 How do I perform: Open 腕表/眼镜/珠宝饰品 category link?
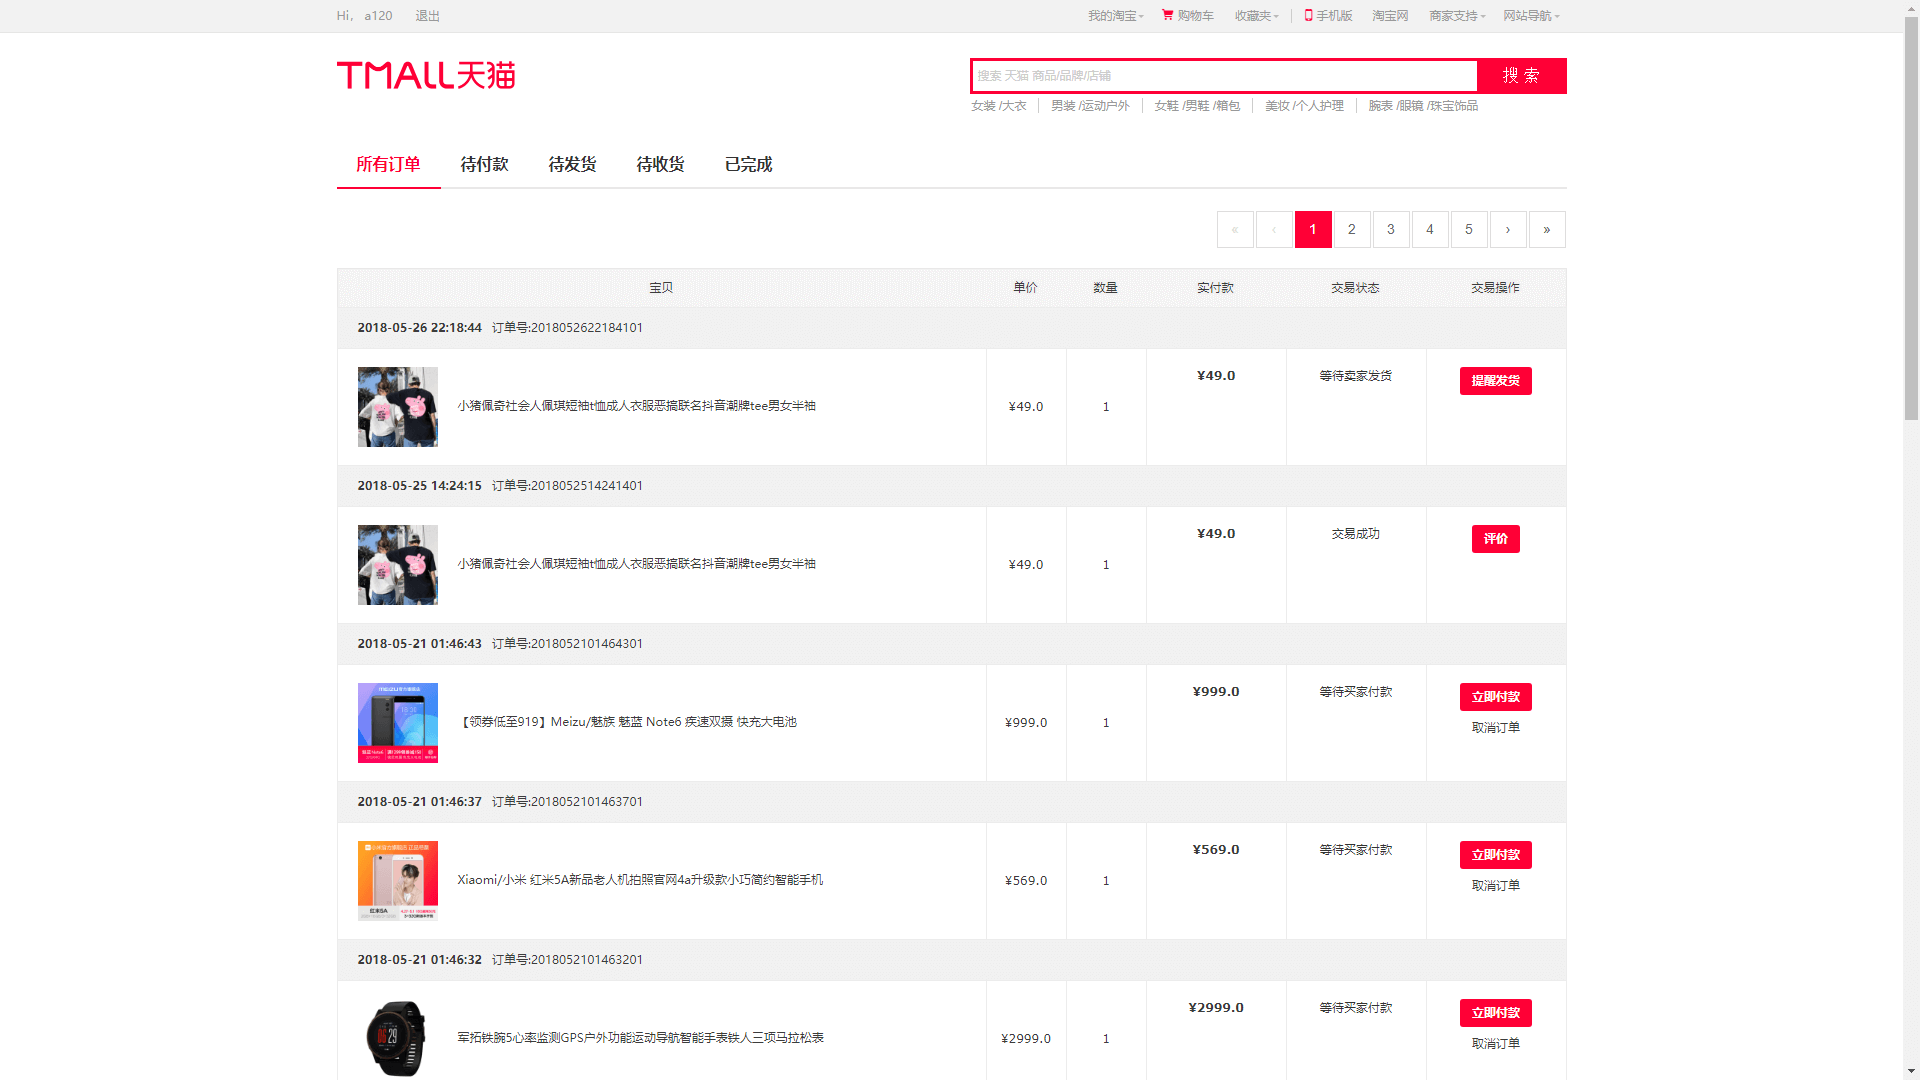pyautogui.click(x=1423, y=106)
